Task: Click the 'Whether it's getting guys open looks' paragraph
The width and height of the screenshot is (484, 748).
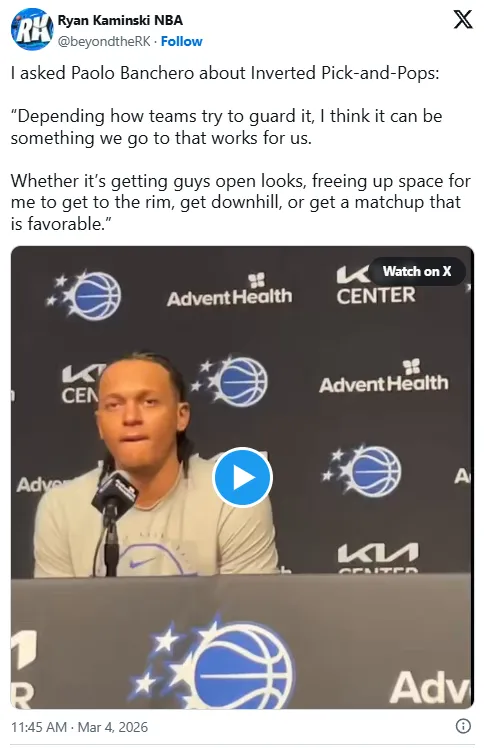Action: pyautogui.click(x=240, y=202)
